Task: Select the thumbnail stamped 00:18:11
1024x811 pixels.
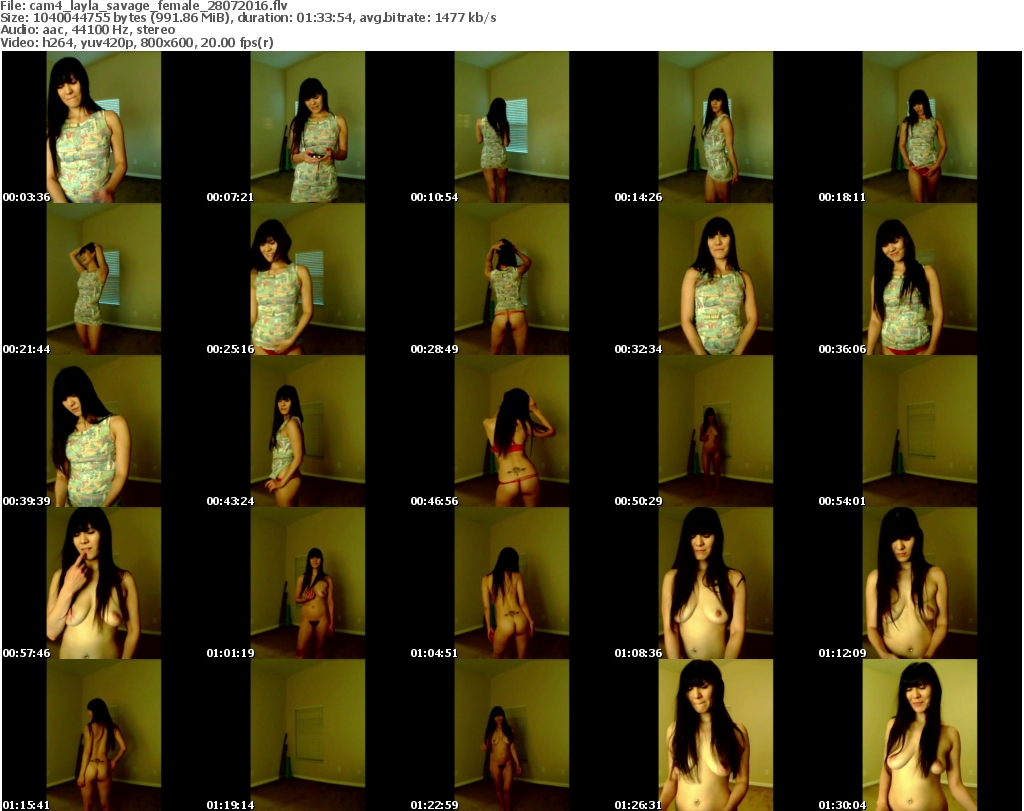Action: coord(920,127)
